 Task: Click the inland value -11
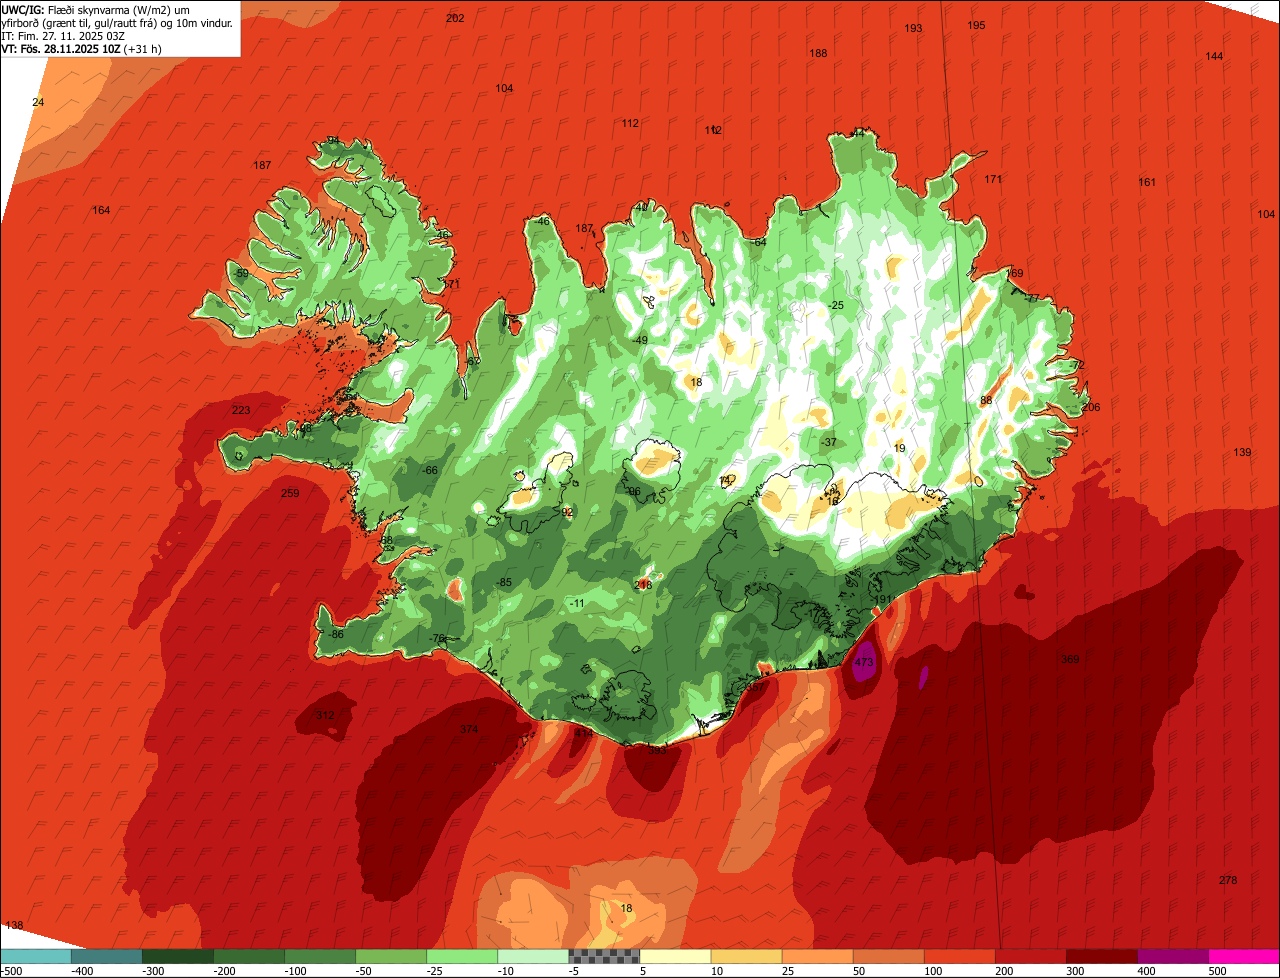pyautogui.click(x=576, y=603)
